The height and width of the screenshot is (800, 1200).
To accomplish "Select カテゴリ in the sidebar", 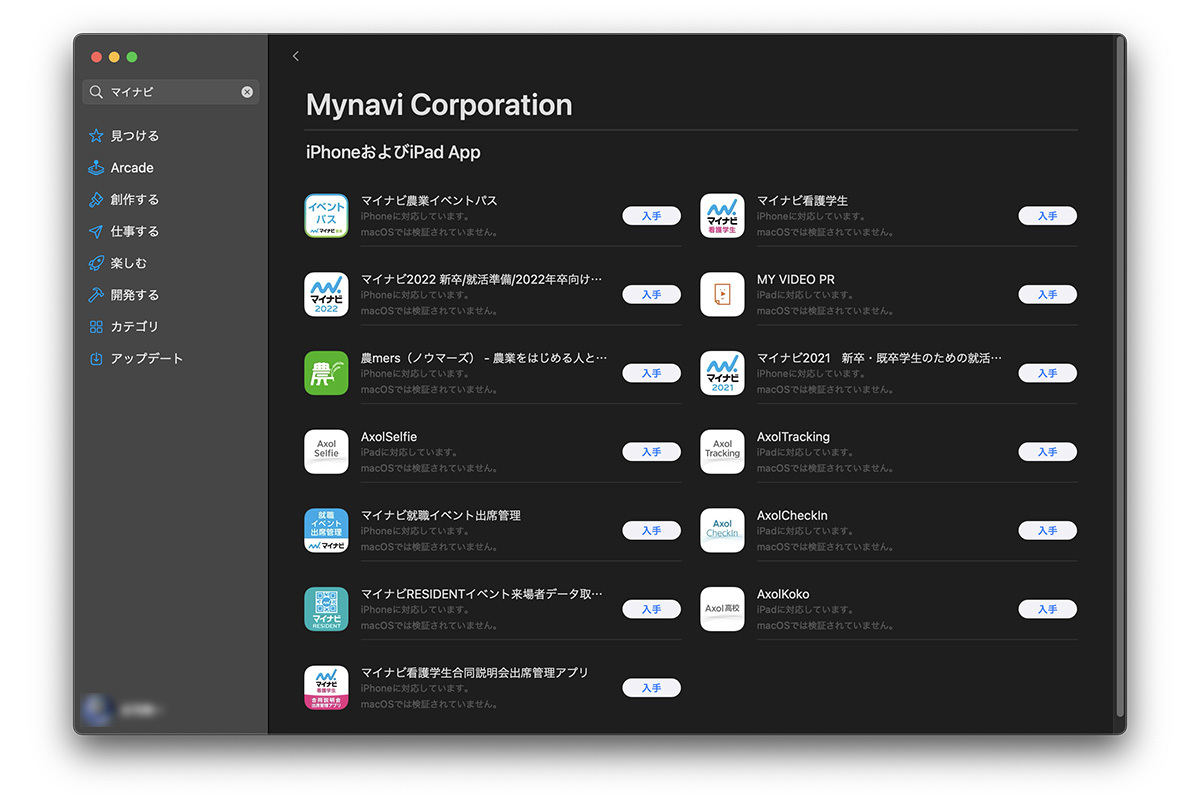I will click(x=135, y=327).
